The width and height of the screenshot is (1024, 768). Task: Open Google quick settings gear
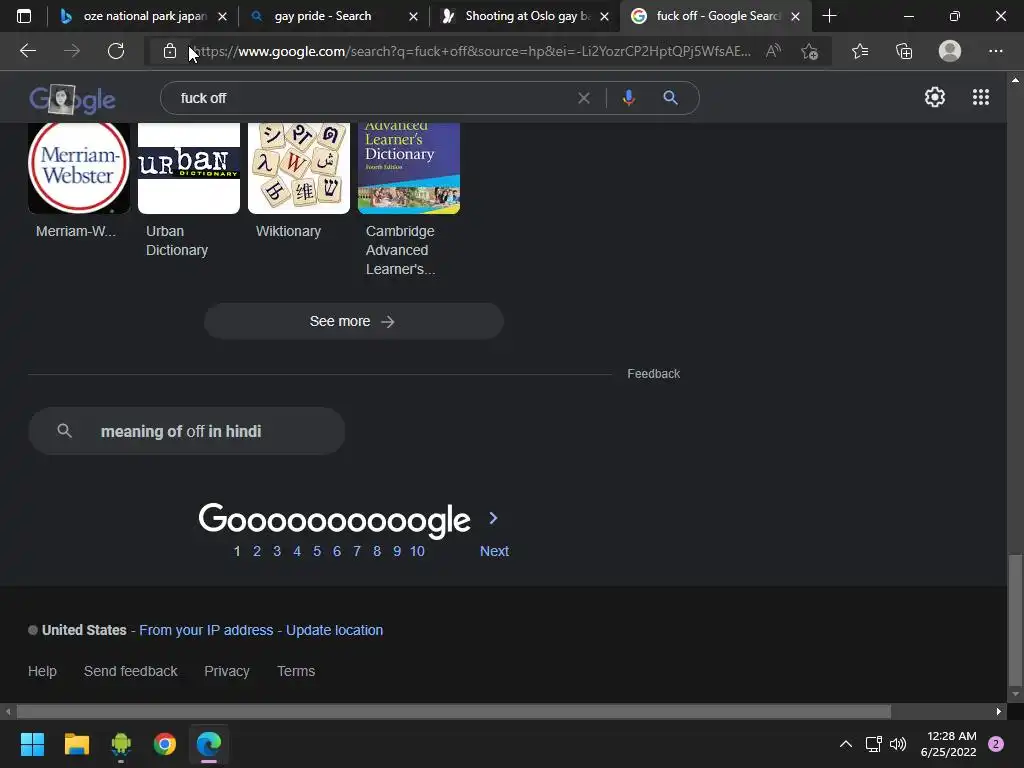pos(935,97)
